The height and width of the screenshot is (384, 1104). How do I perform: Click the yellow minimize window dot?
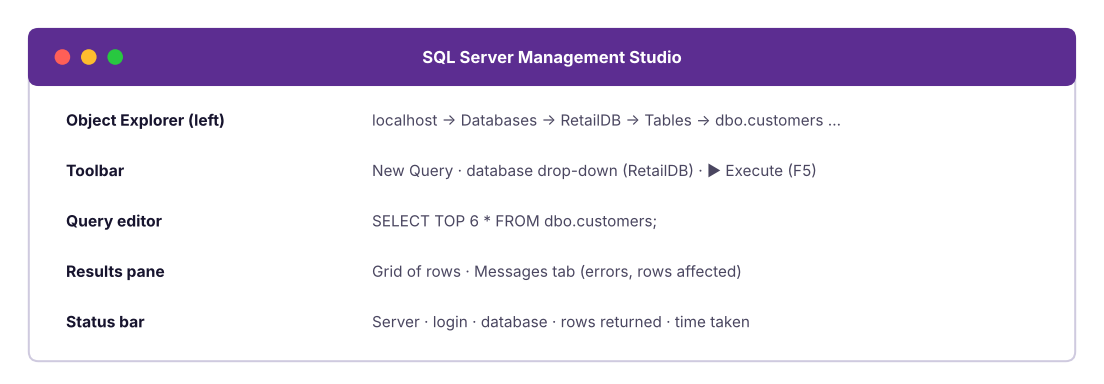pyautogui.click(x=89, y=57)
